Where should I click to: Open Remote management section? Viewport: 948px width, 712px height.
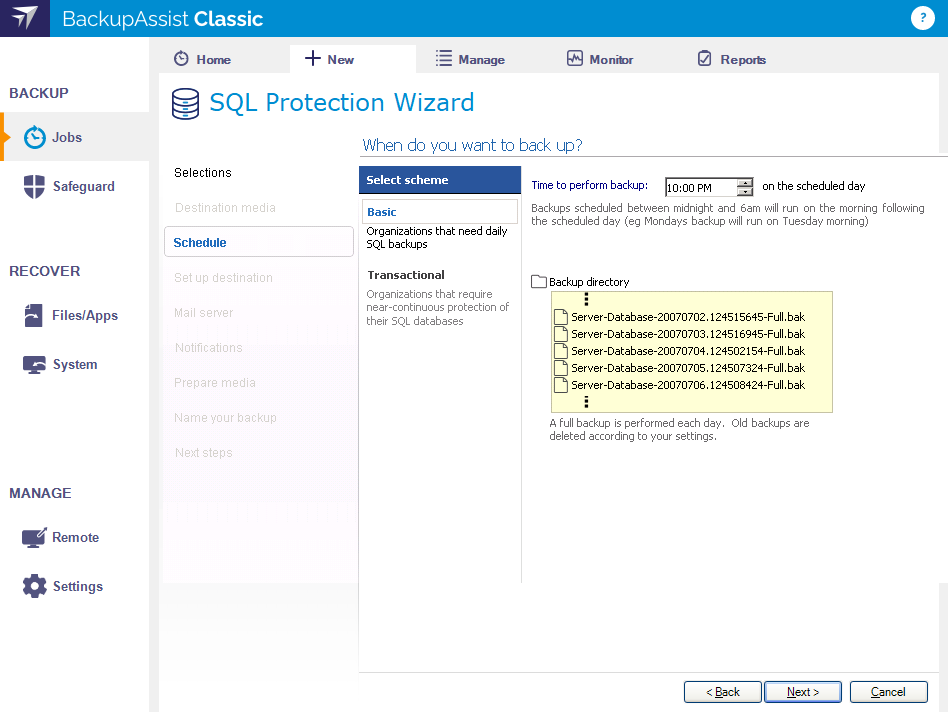click(76, 537)
